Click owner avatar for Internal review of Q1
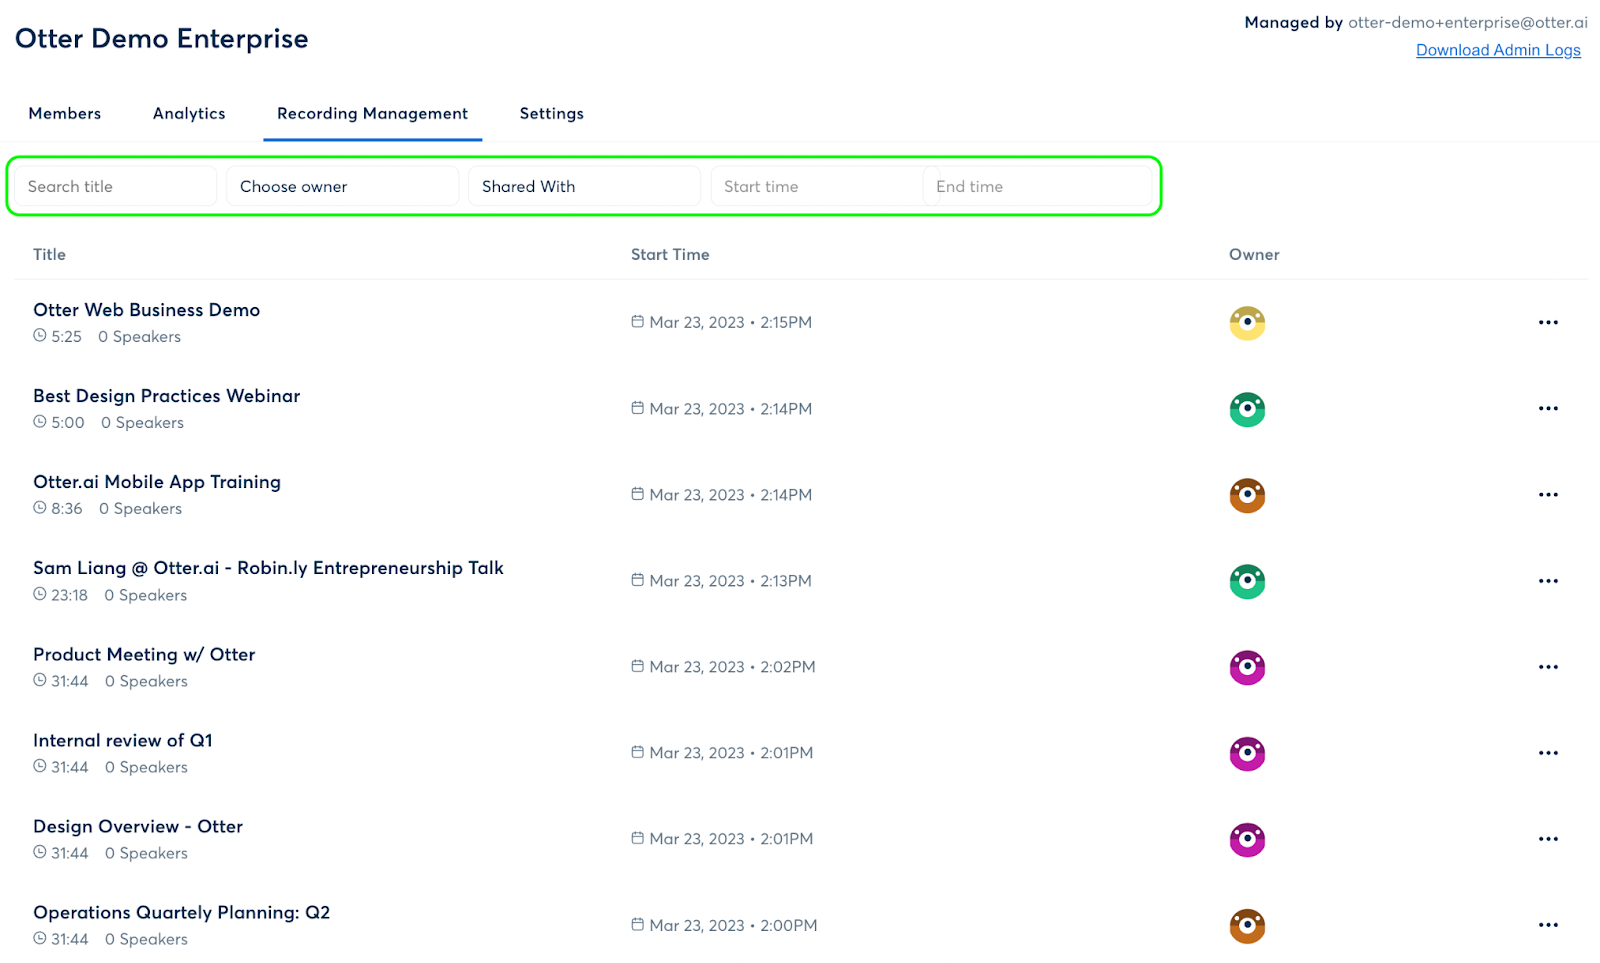This screenshot has height=963, width=1600. 1247,753
